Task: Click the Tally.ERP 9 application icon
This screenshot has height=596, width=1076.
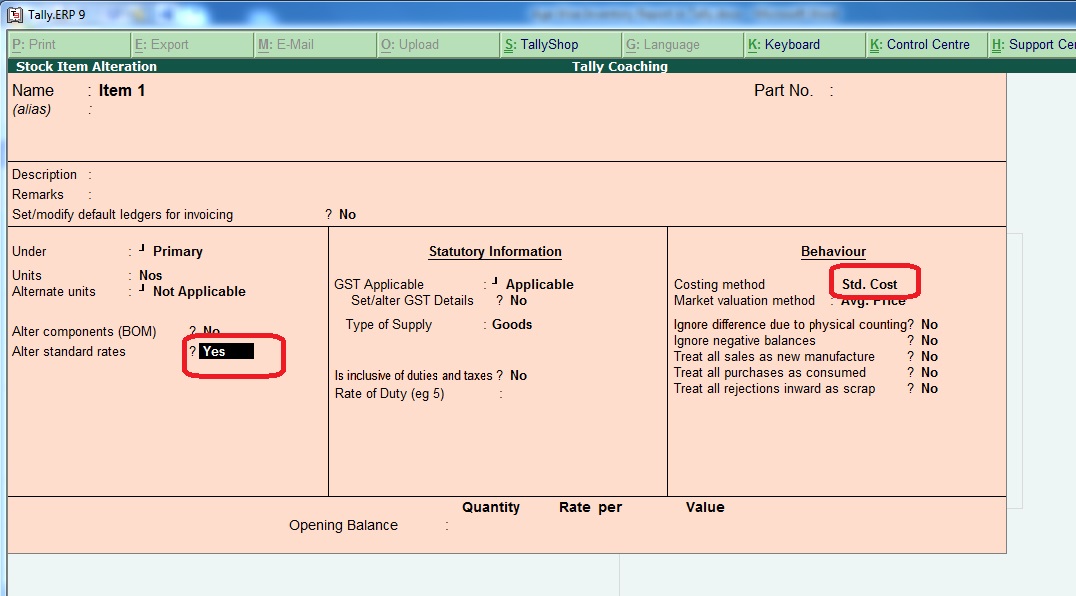Action: (14, 14)
